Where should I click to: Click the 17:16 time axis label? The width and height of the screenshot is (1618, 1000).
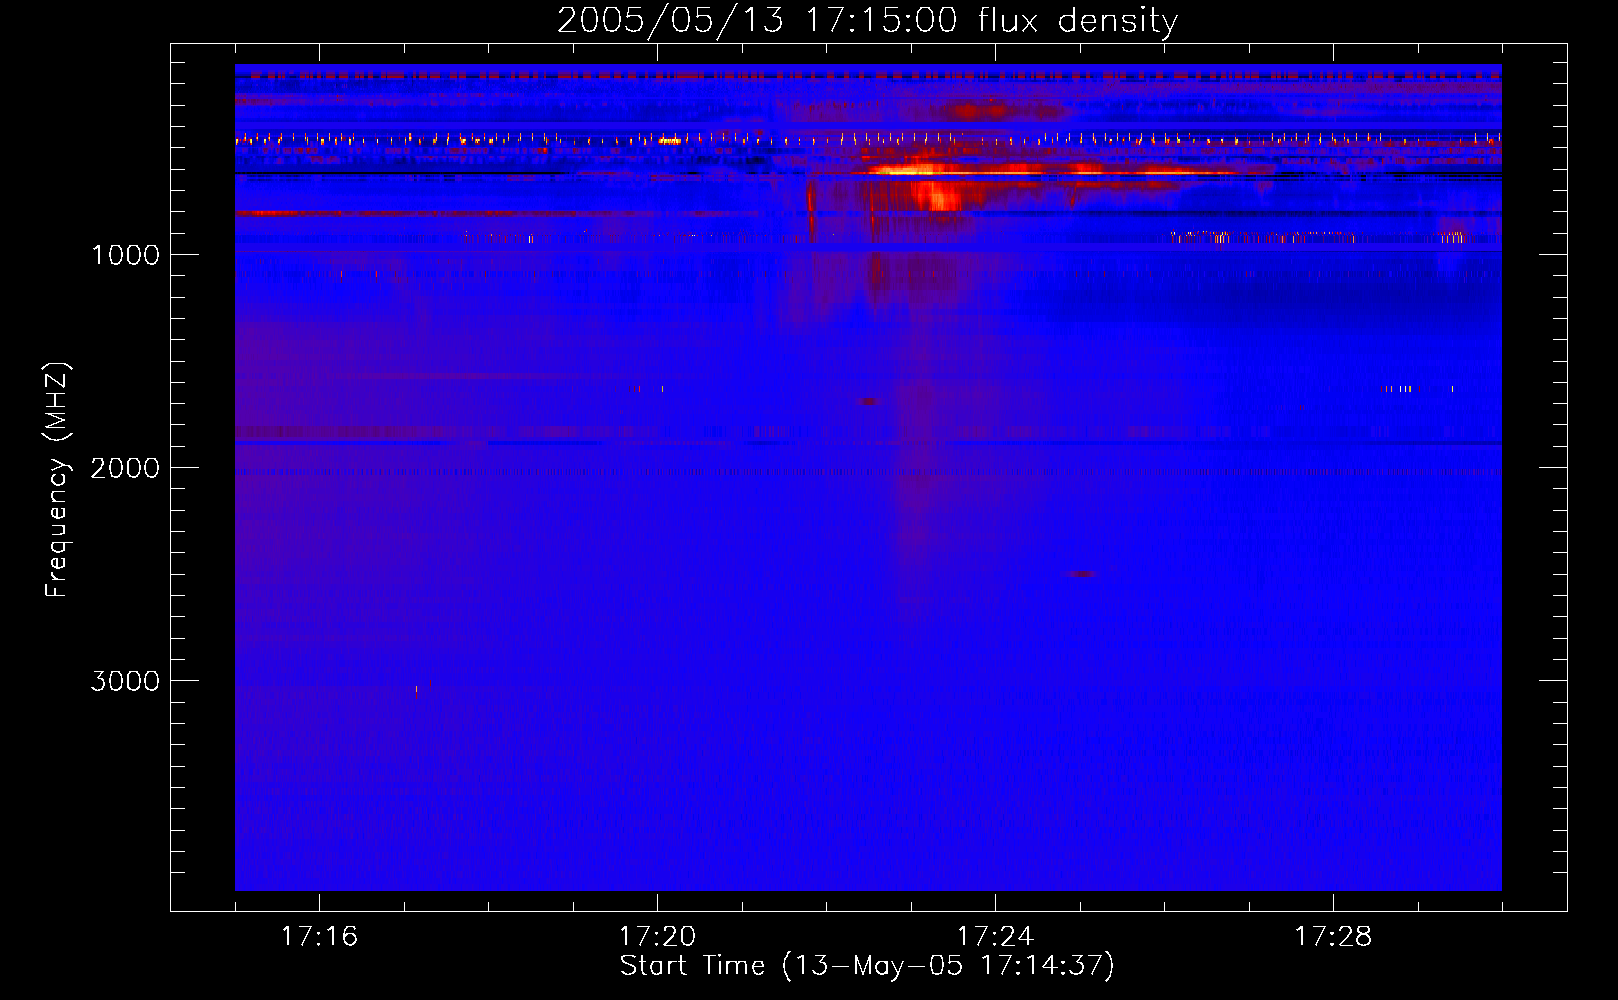tap(319, 937)
